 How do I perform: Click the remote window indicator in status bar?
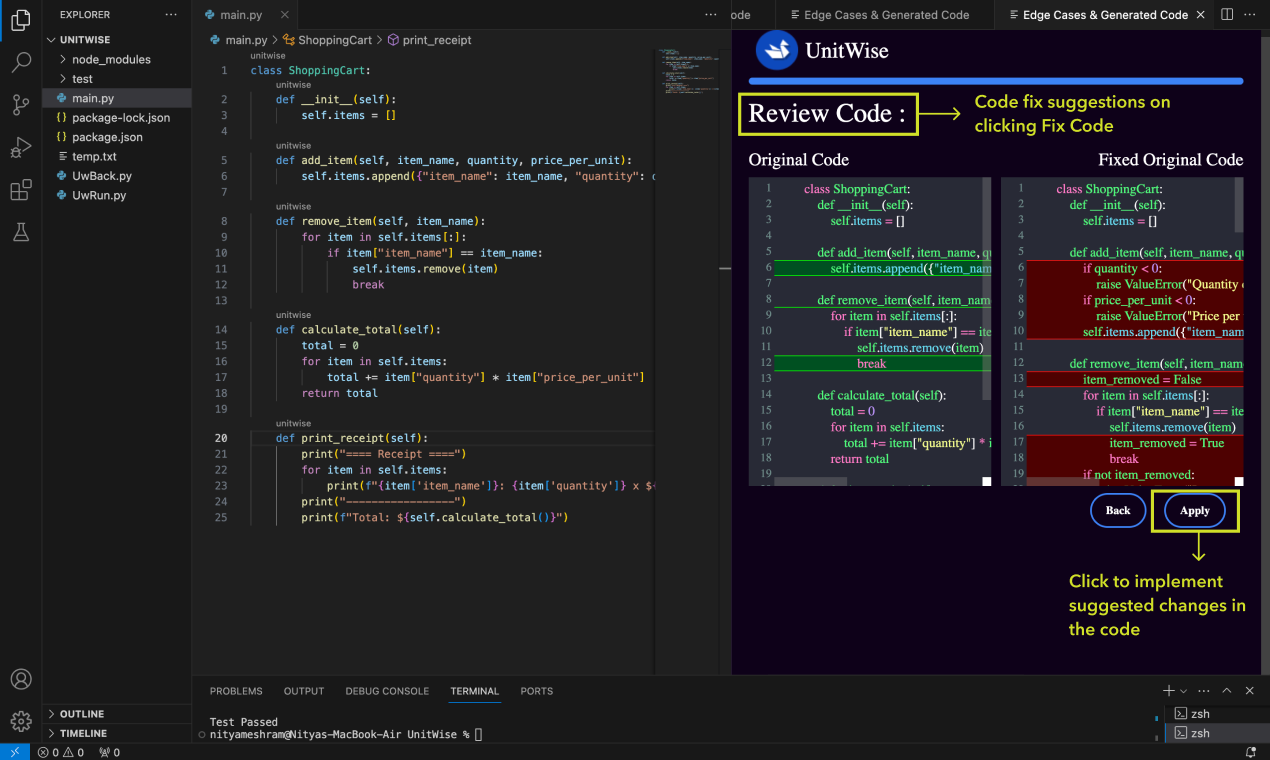click(14, 752)
